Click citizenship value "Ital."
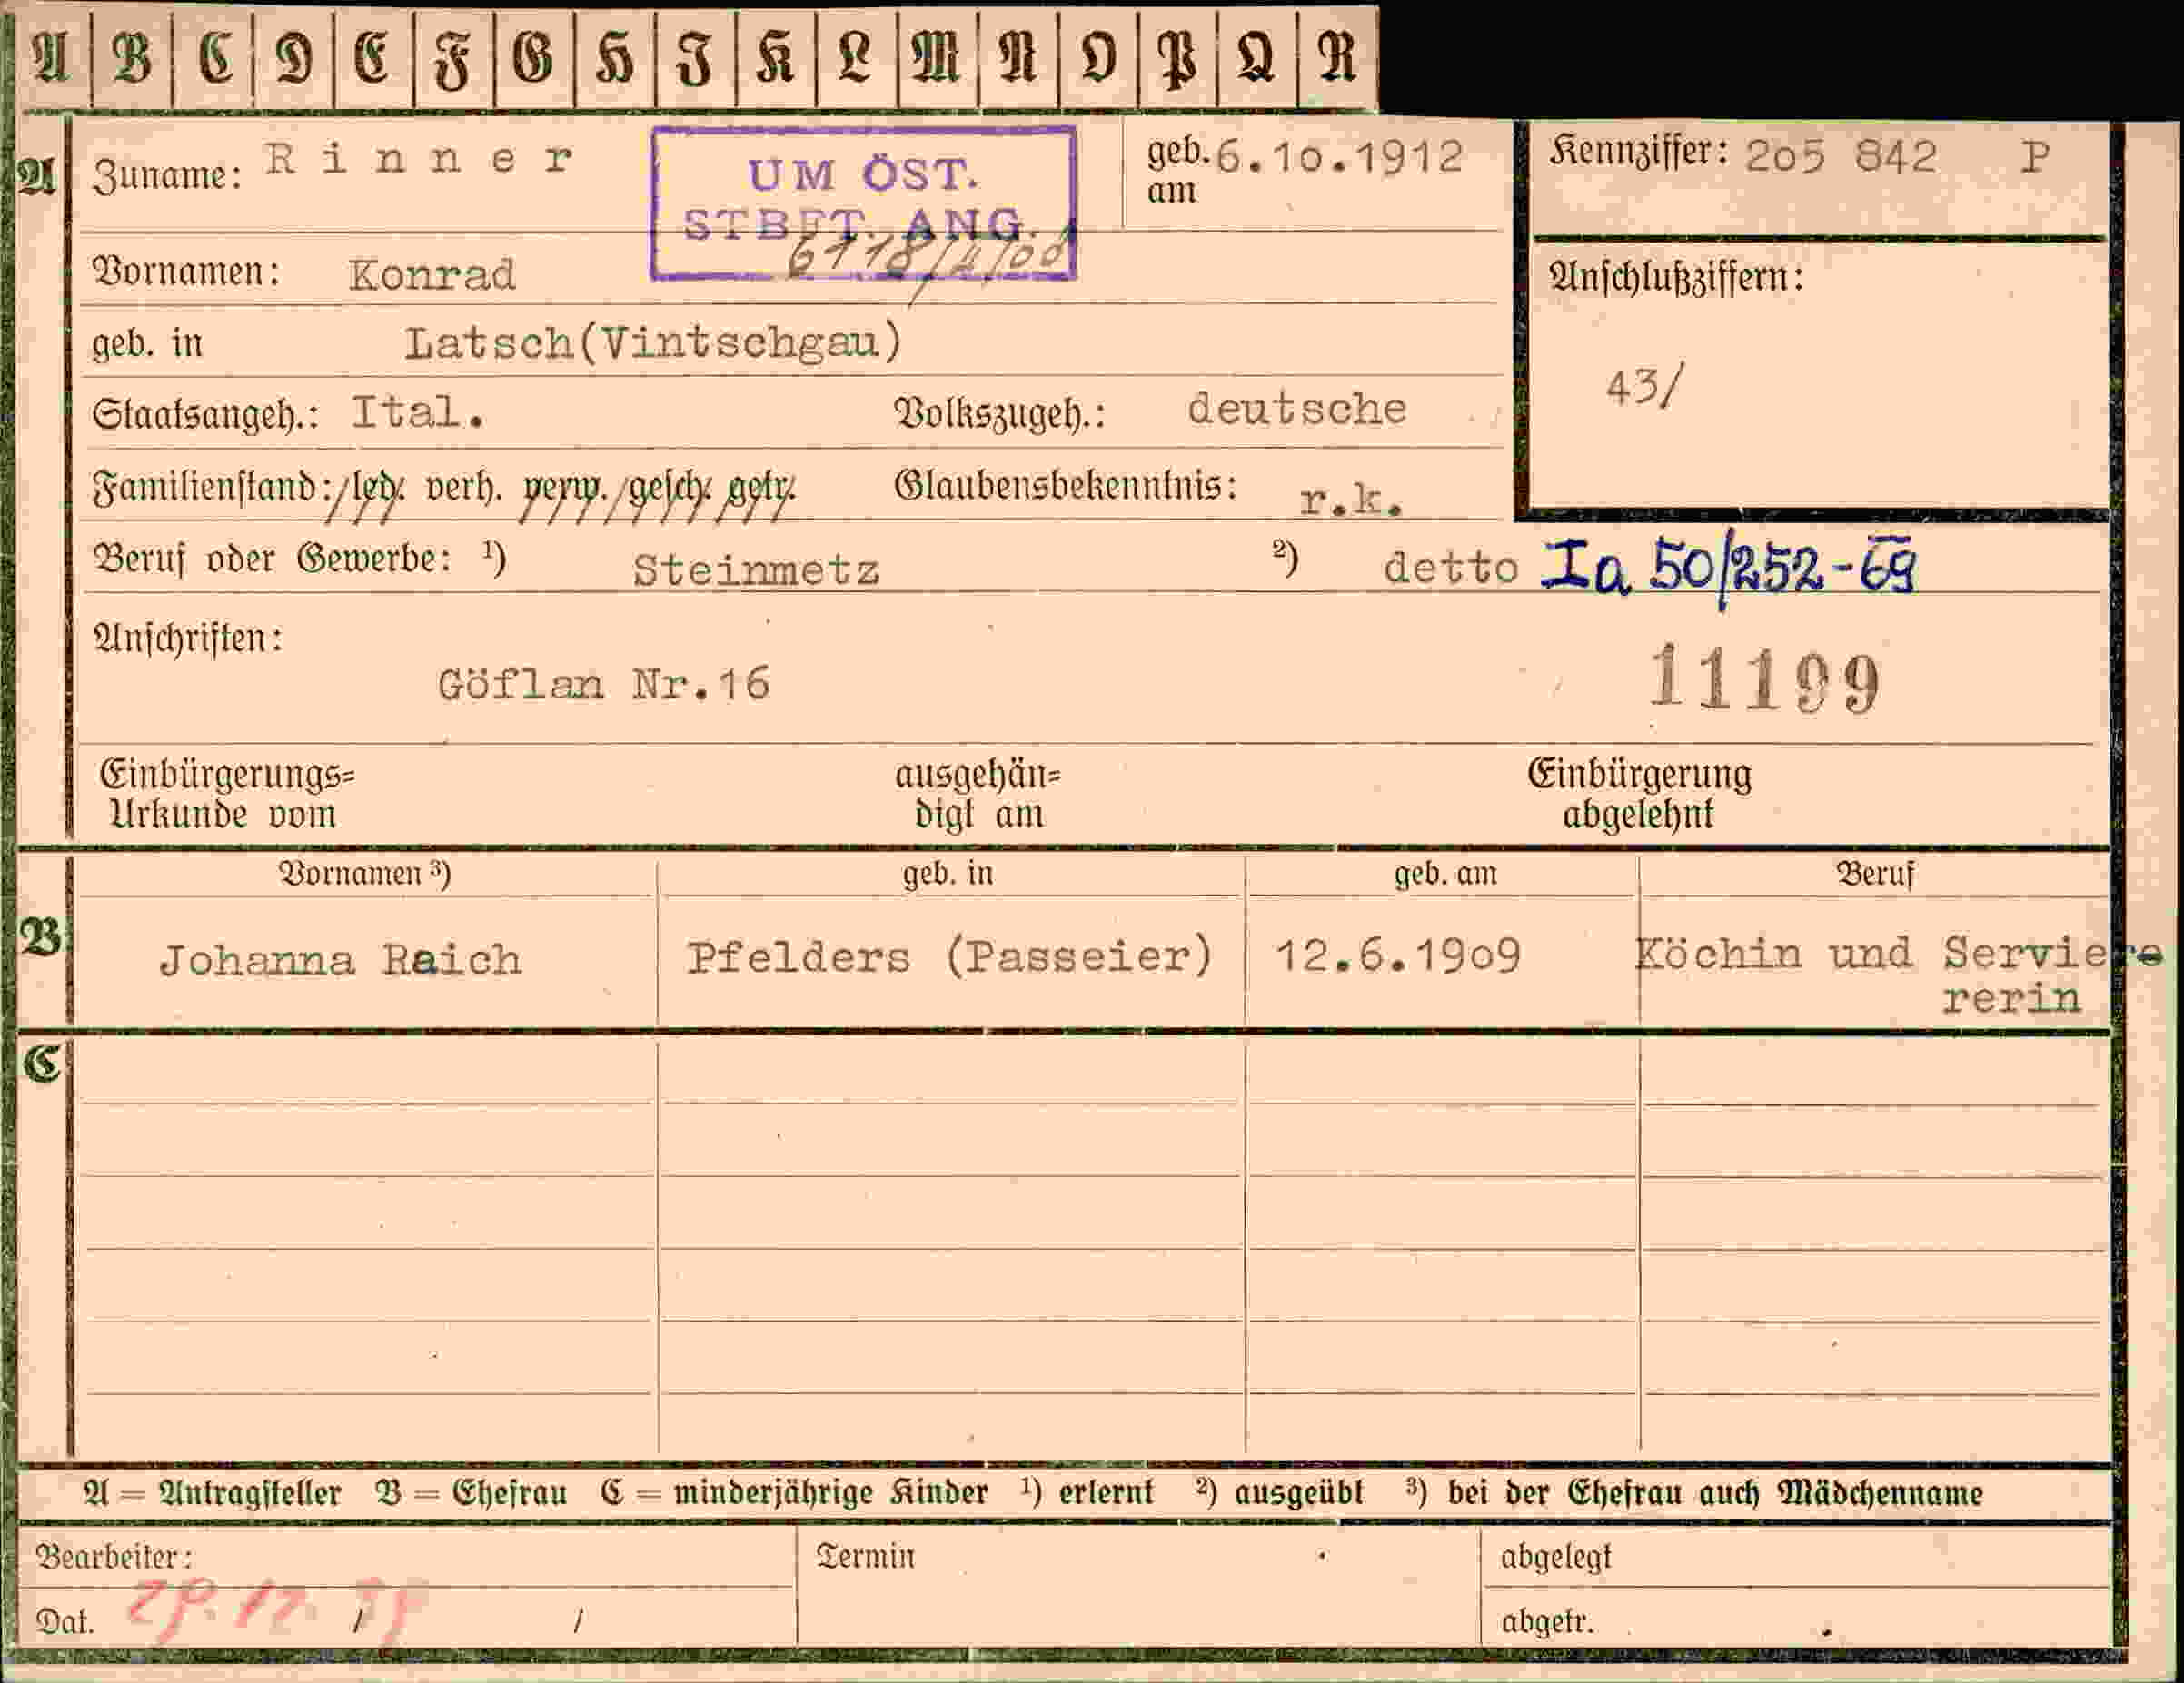2184x1683 pixels. point(418,412)
